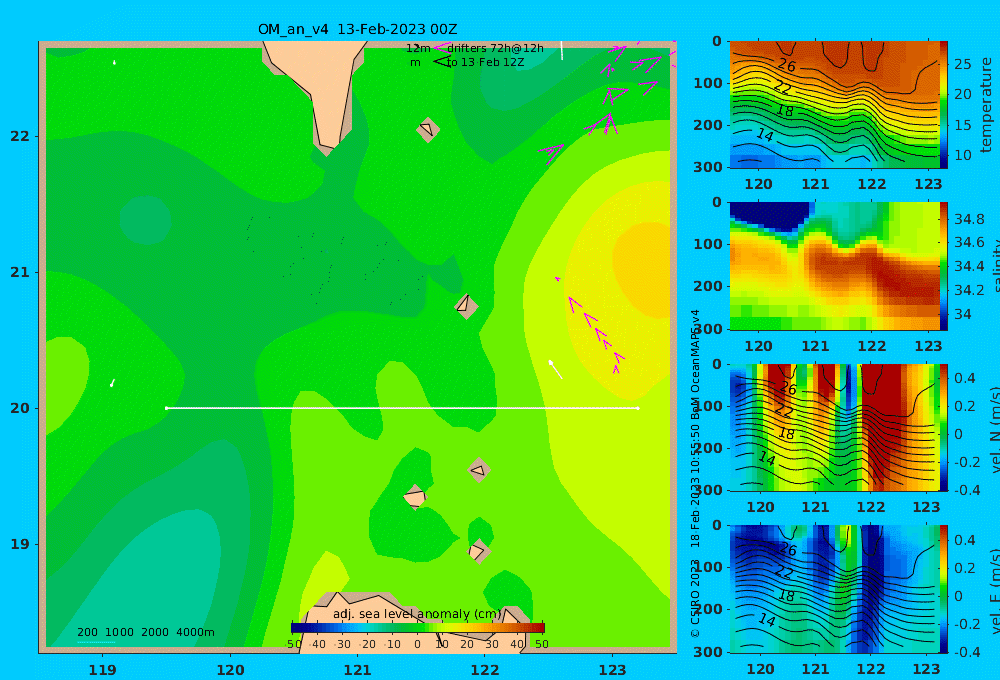
Task: Click the 25 tick on temperature color bar
Action: coord(962,64)
